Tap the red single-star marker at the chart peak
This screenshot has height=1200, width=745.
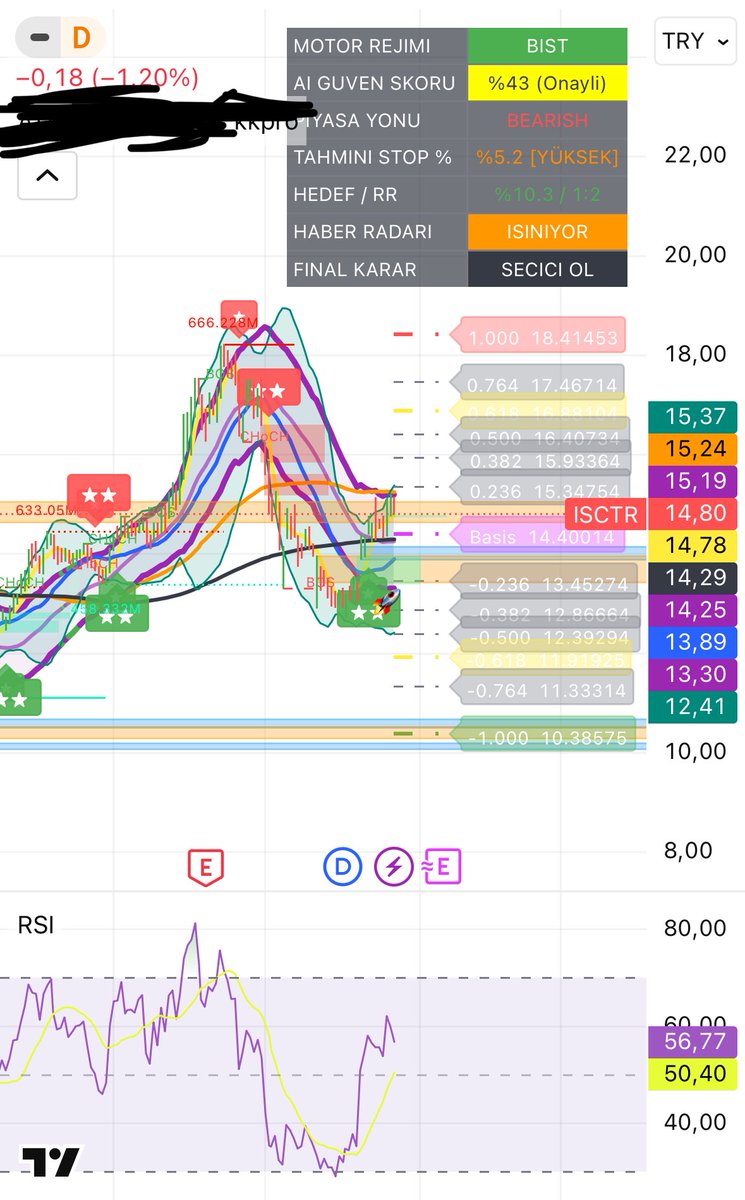pos(239,316)
